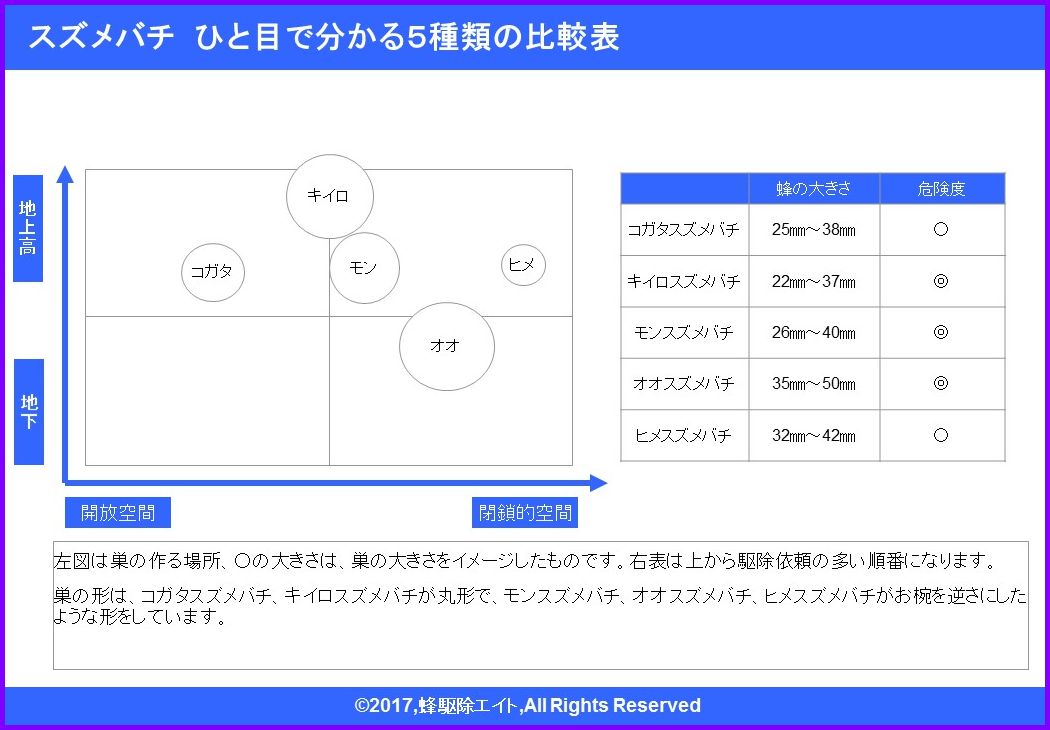The height and width of the screenshot is (730, 1050).
Task: Click the large オオ circle
Action: click(x=446, y=346)
